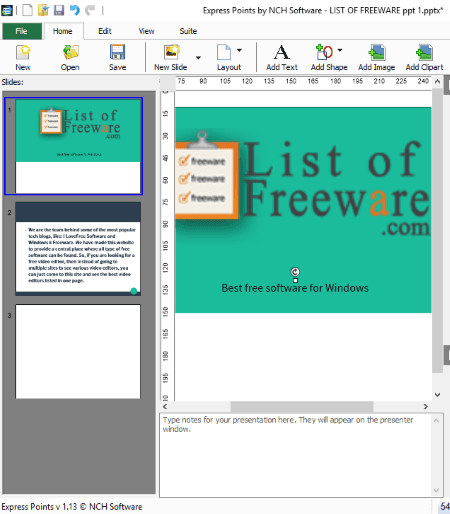Viewport: 450px width, 514px height.
Task: Expand the Layout dropdown arrow
Action: pos(239,50)
